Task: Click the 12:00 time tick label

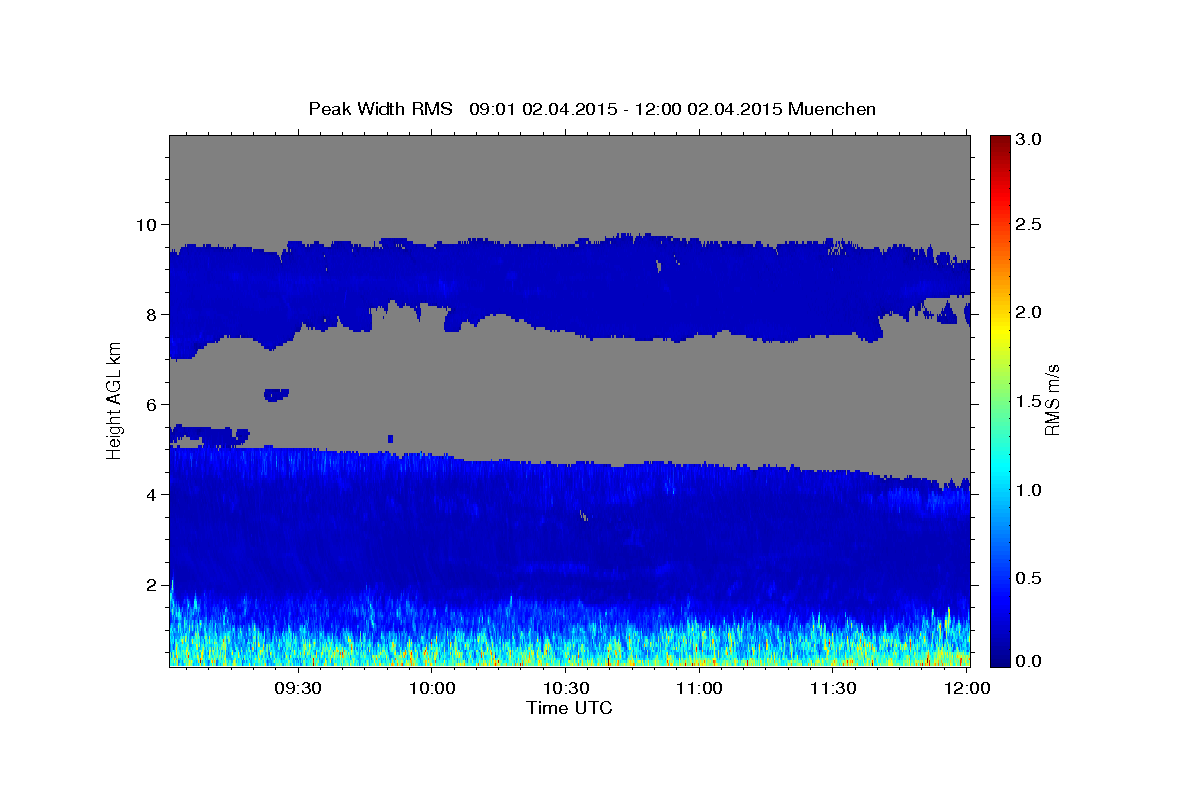Action: tap(966, 689)
